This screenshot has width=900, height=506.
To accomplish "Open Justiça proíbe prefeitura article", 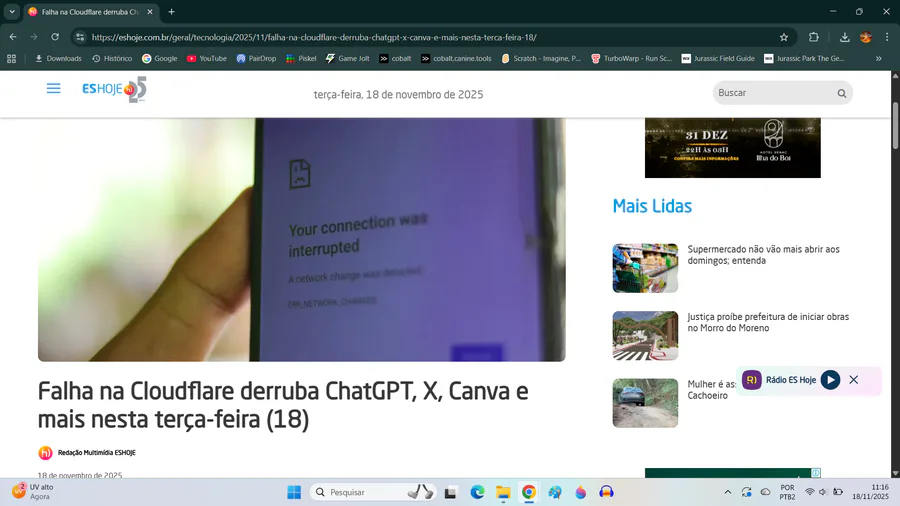I will [768, 322].
